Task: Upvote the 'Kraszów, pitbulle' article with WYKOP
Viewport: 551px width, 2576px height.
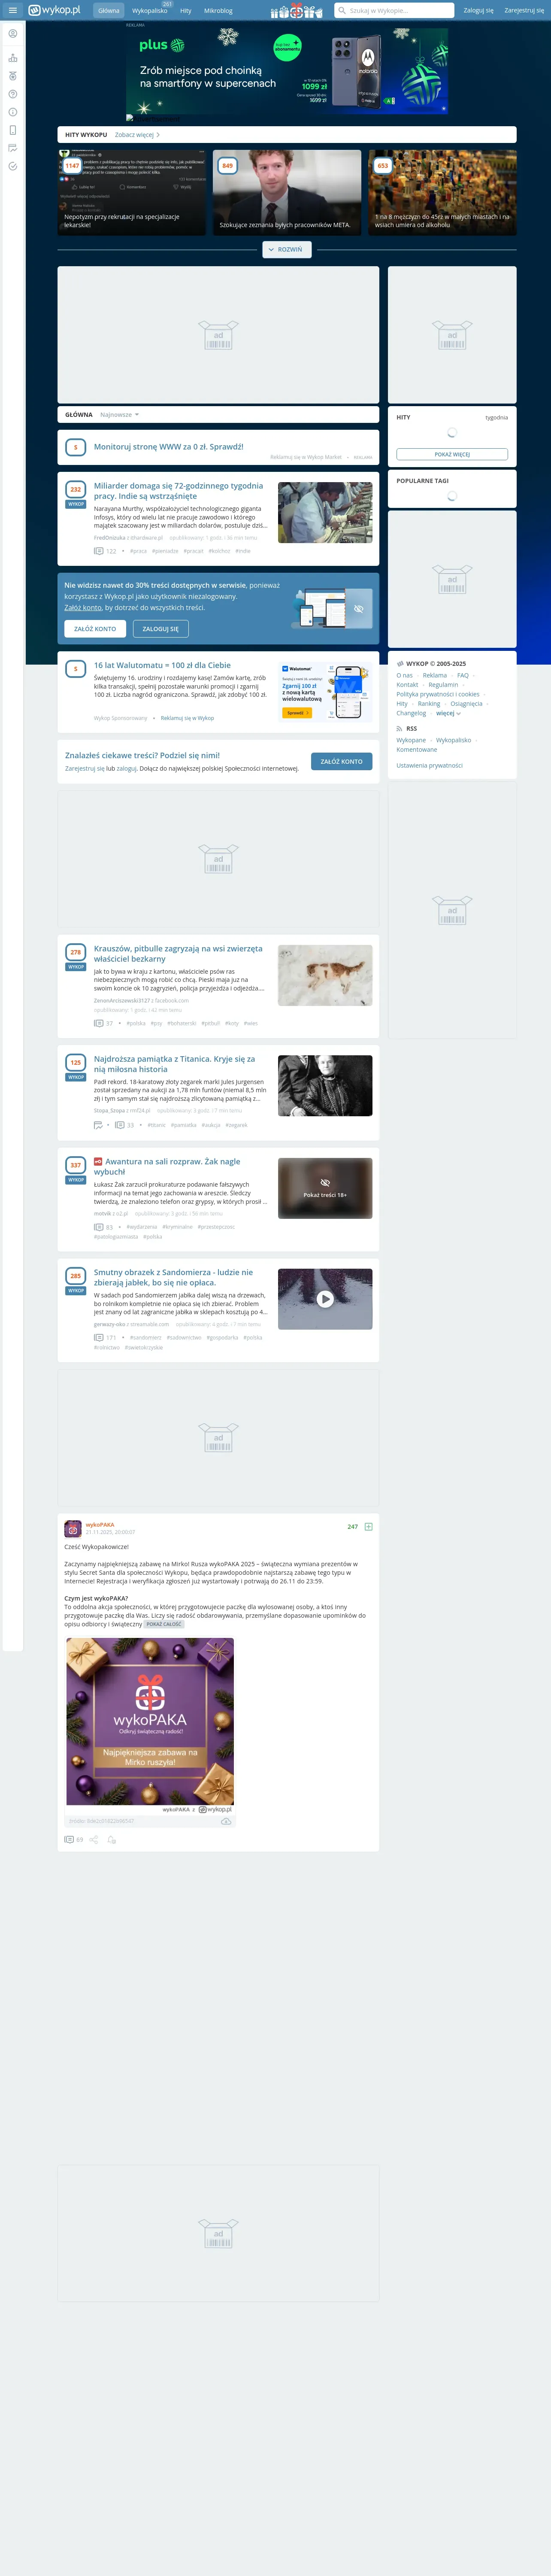Action: [x=76, y=967]
